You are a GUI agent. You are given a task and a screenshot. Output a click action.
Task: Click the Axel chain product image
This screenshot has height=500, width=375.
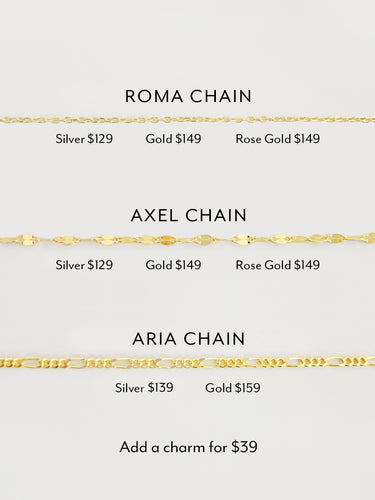(x=187, y=239)
